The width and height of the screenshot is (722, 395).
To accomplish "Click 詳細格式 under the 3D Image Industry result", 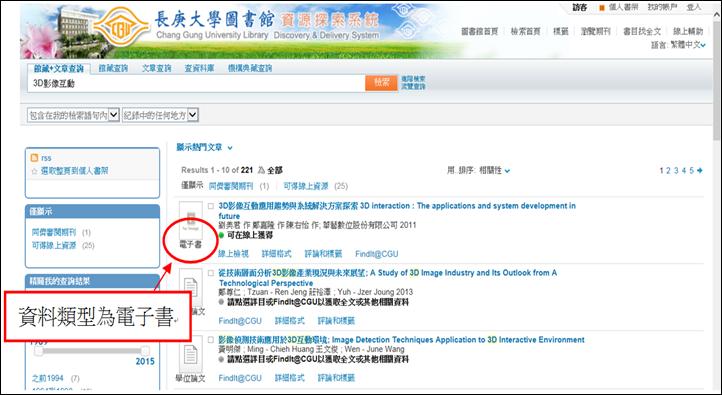I will click(290, 320).
